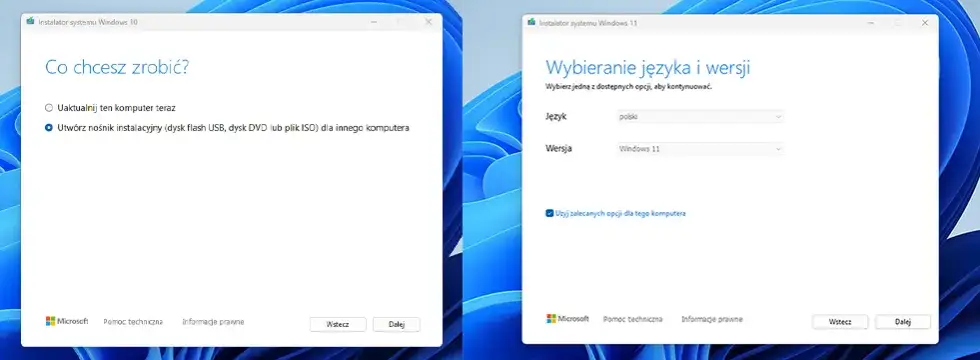Open 'Informacje prawne' link in Windows 11 installer
This screenshot has height=360, width=980.
(x=712, y=319)
